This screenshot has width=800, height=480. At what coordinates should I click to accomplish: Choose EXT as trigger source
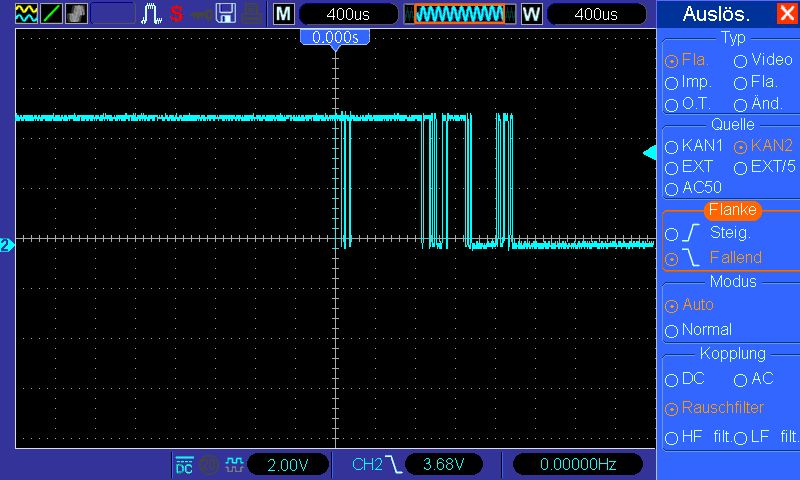(x=689, y=167)
